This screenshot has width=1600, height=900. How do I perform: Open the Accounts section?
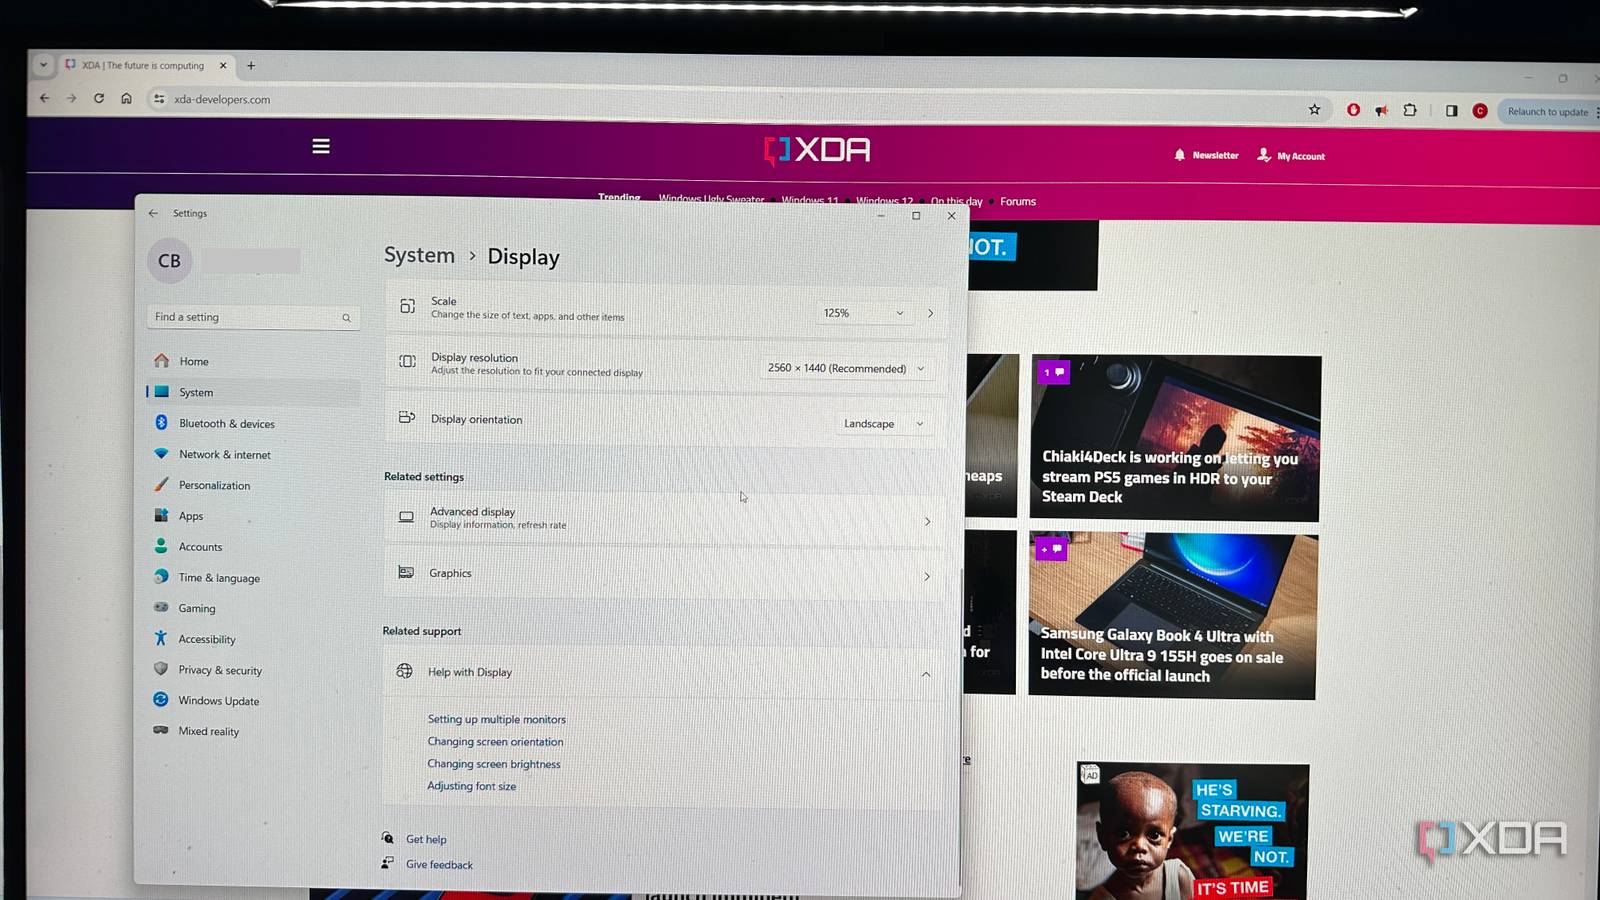200,546
